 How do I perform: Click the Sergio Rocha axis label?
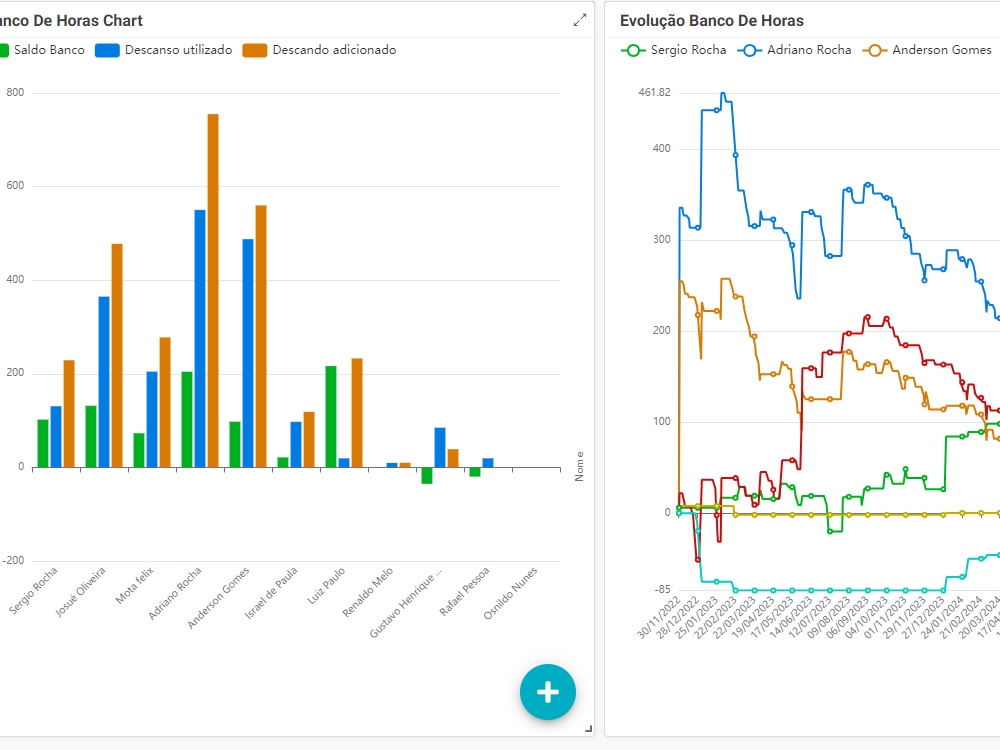tap(34, 590)
